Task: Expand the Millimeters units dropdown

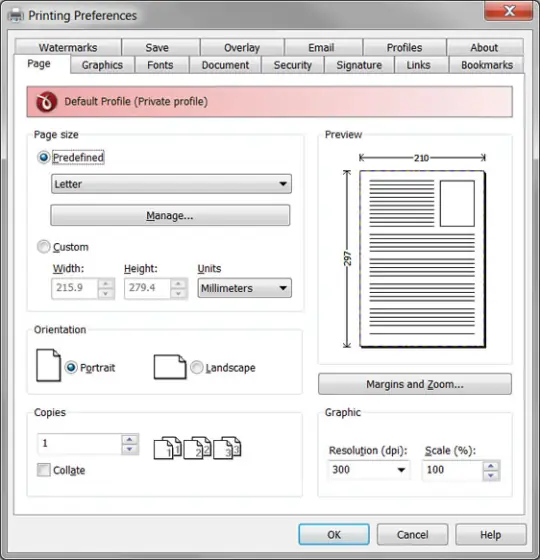Action: pos(245,288)
